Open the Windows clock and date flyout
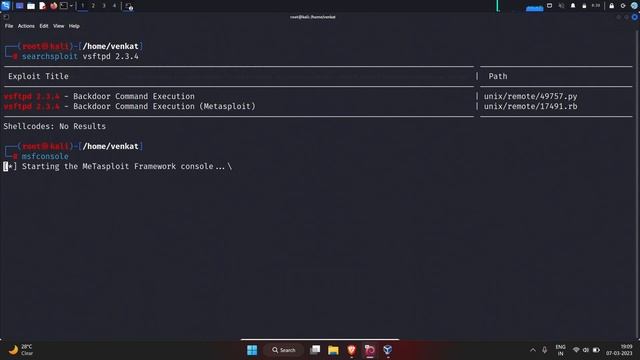Viewport: 640px width, 360px height. click(x=619, y=350)
